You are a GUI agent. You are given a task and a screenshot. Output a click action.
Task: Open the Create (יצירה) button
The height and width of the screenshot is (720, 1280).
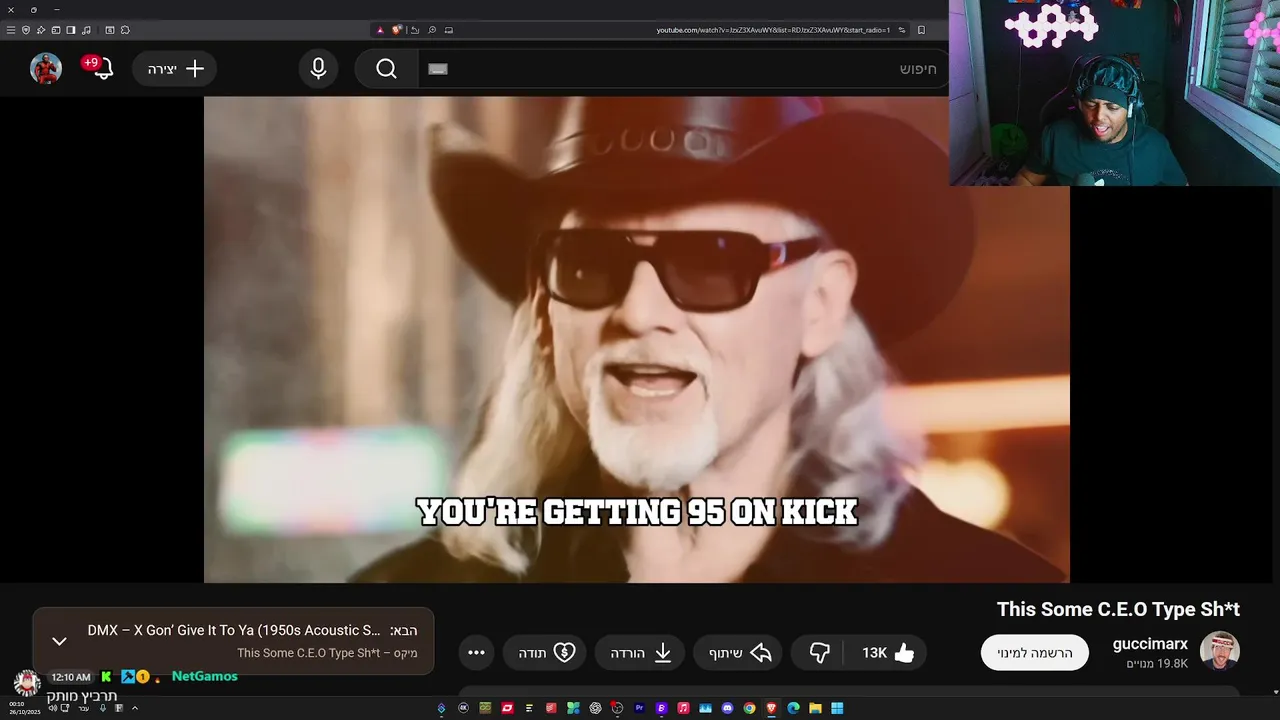[x=175, y=68]
